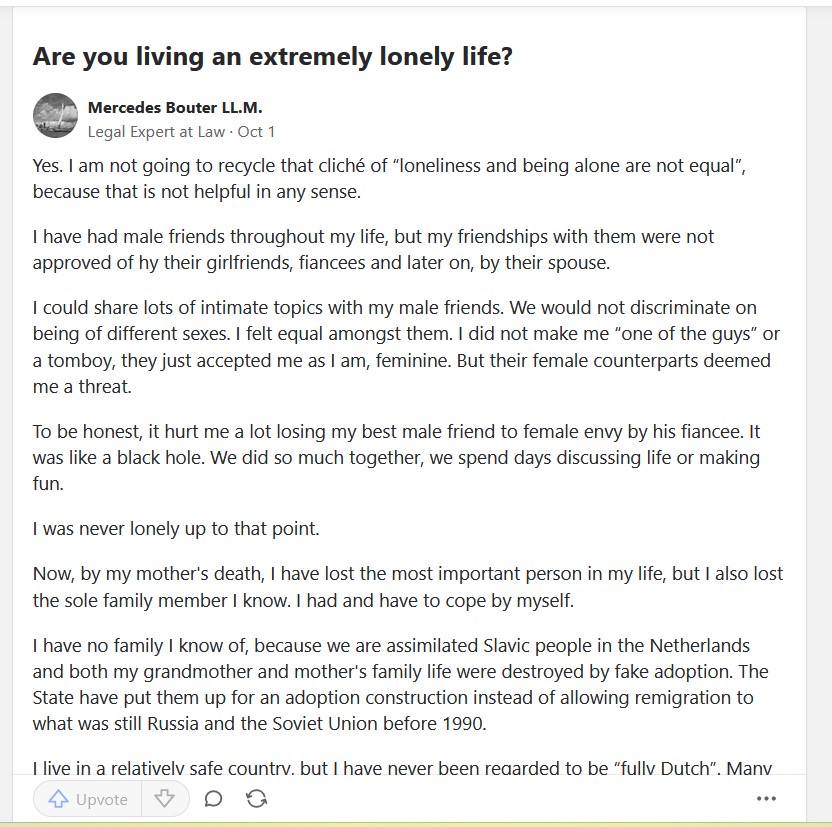Click the paragraph about assimilated Slavic people
Viewport: 832px width, 827px height.
(x=401, y=684)
